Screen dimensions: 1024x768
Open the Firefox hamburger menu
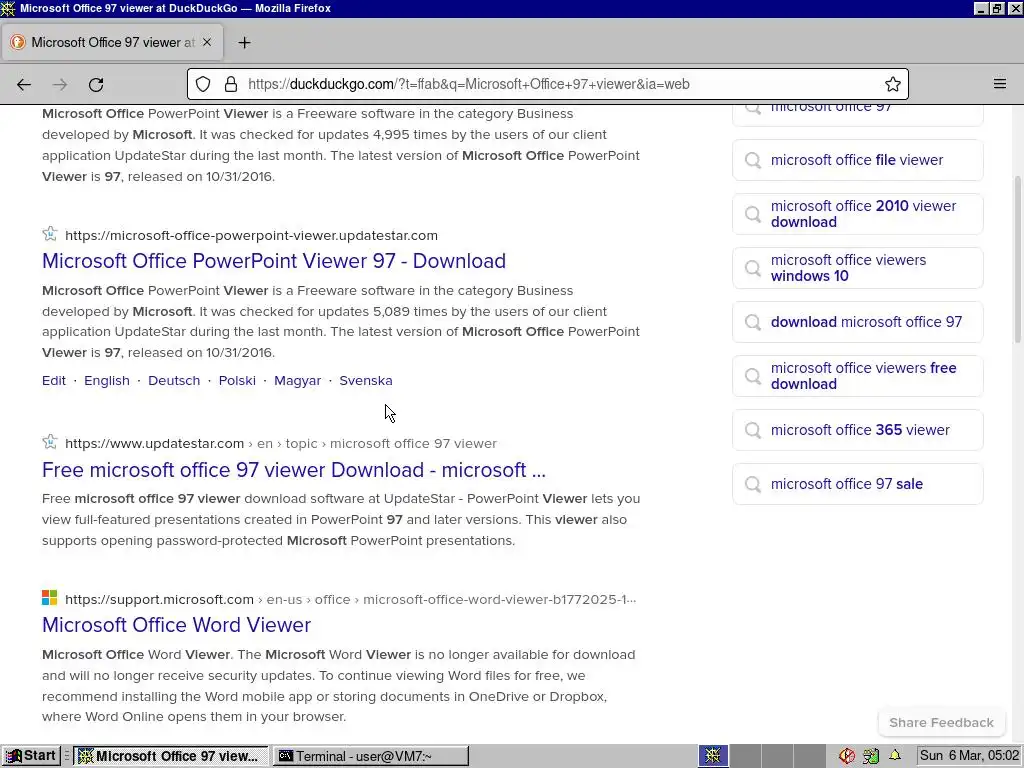coord(1000,84)
